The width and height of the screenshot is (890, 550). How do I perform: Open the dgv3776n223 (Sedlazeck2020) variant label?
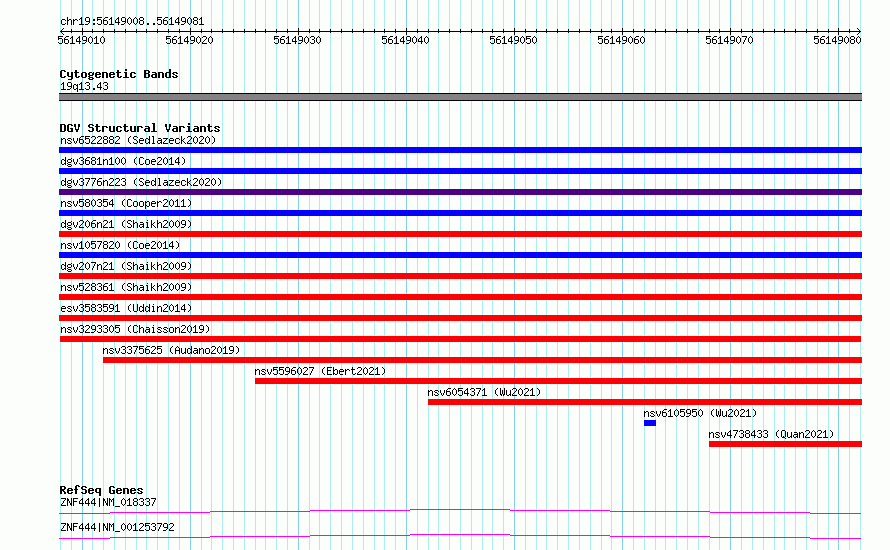pos(141,182)
